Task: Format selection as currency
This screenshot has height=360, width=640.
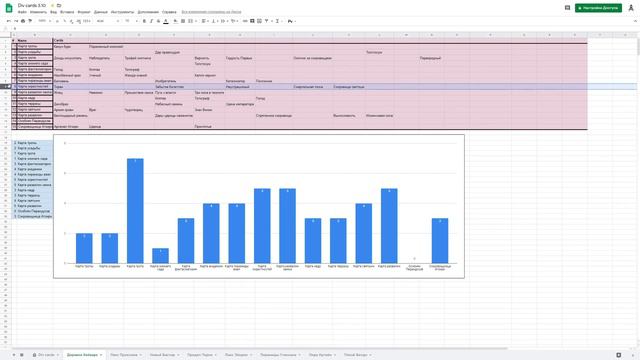Action: 57,21
